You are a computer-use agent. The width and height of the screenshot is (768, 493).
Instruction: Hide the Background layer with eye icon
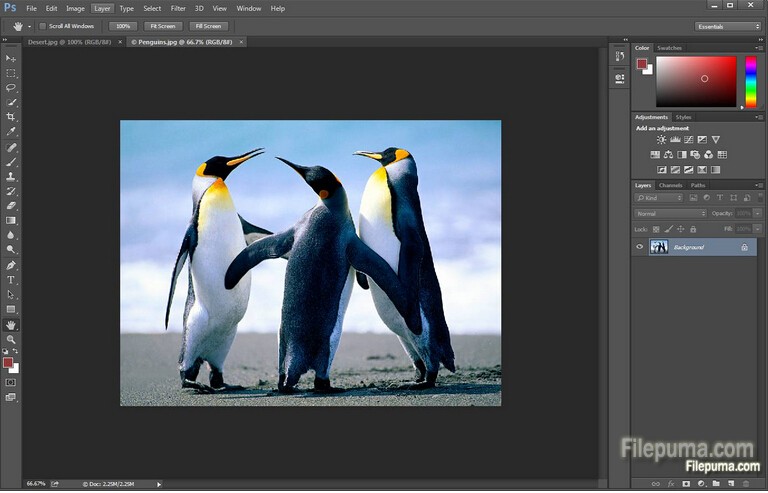(640, 247)
